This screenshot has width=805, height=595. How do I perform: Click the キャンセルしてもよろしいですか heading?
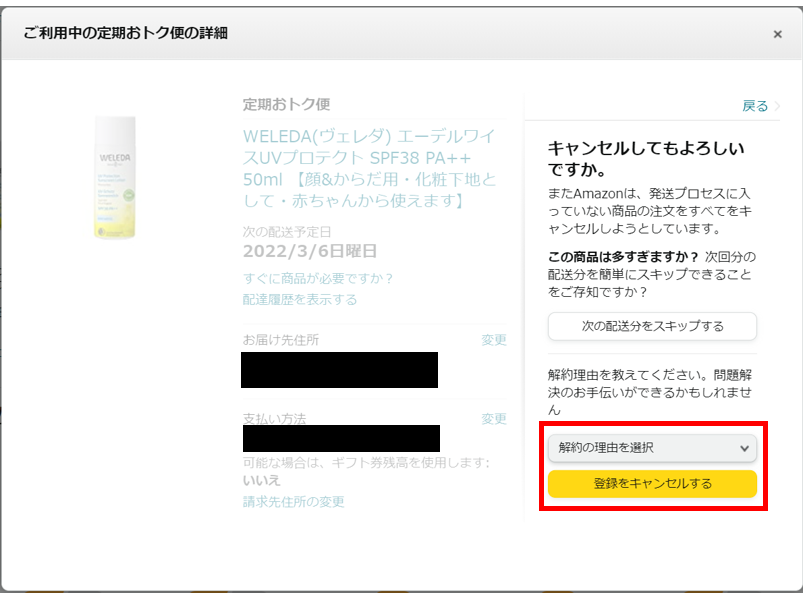[646, 159]
